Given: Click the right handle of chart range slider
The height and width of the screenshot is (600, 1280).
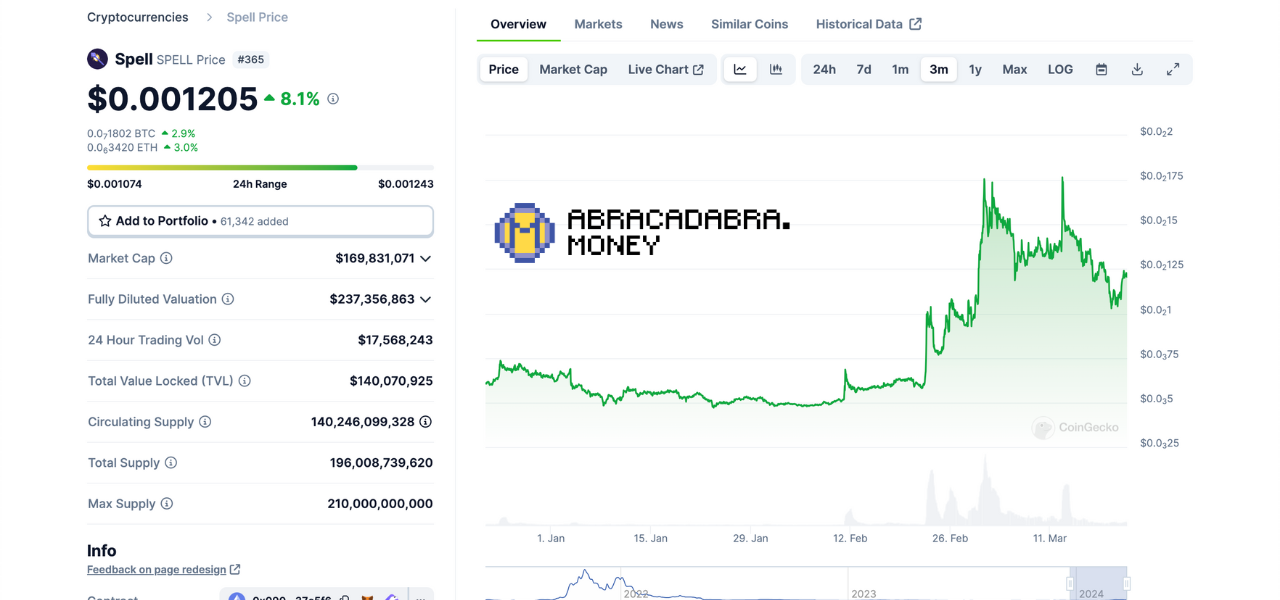Looking at the screenshot, I should [x=1127, y=583].
